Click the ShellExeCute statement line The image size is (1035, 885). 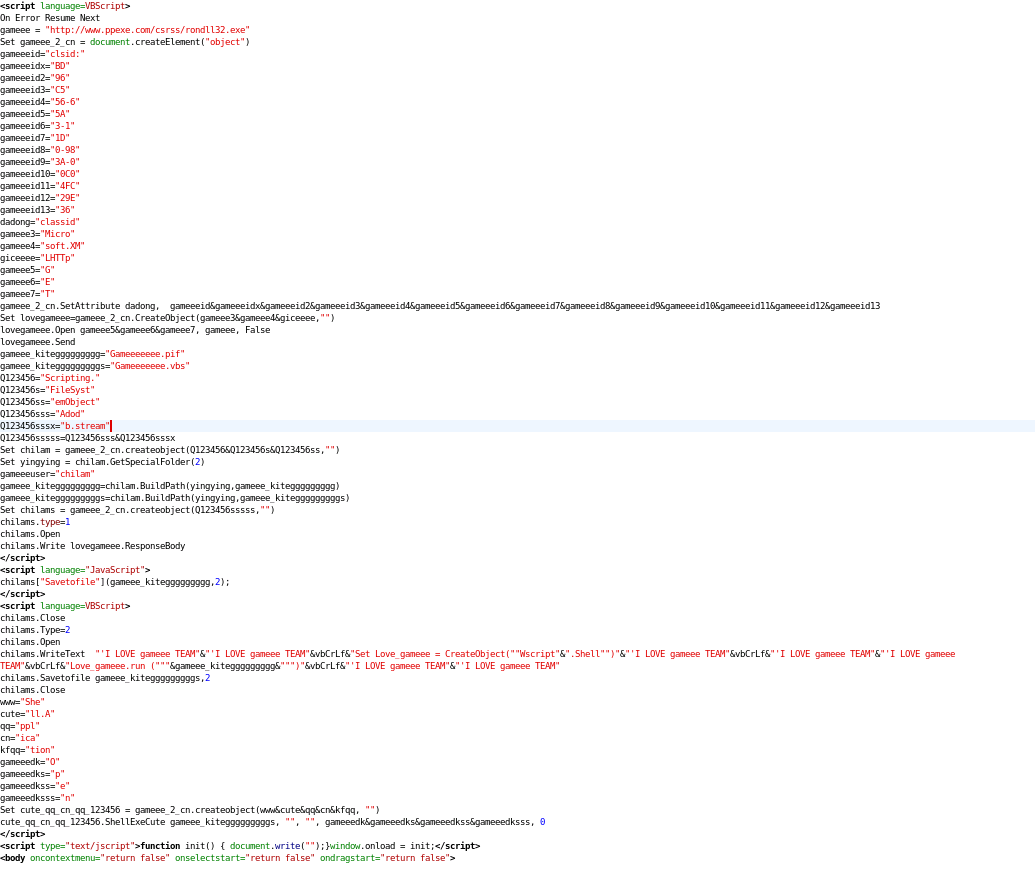tap(273, 822)
